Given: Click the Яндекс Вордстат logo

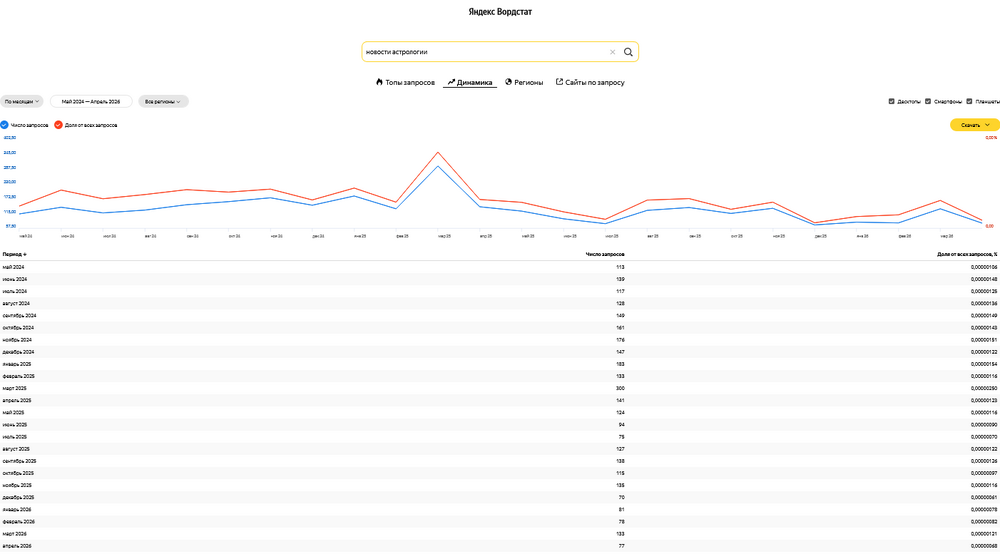Looking at the screenshot, I should [500, 11].
